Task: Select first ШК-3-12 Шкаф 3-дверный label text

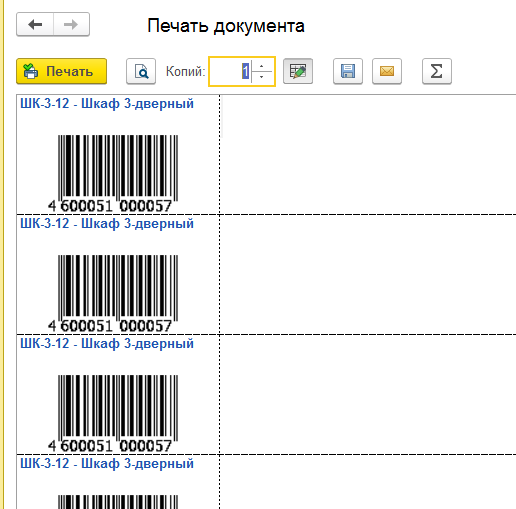Action: pyautogui.click(x=107, y=104)
